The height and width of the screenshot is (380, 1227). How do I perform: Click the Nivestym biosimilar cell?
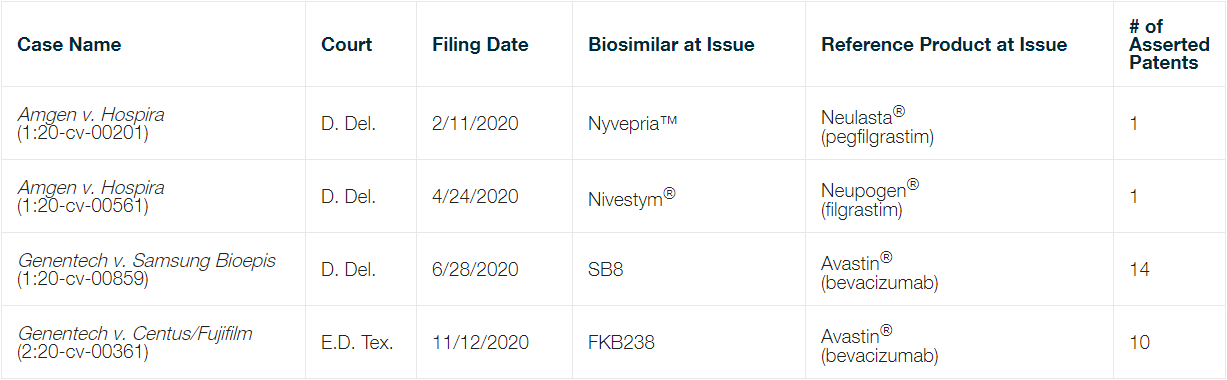click(632, 197)
